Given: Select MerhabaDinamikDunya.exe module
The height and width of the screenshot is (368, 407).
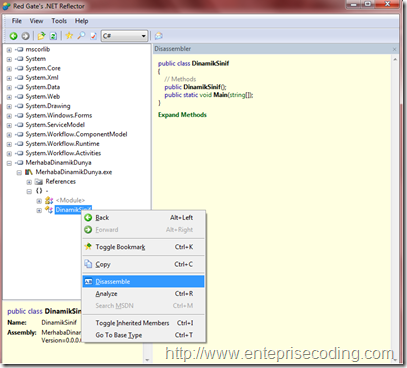Looking at the screenshot, I should coord(74,172).
